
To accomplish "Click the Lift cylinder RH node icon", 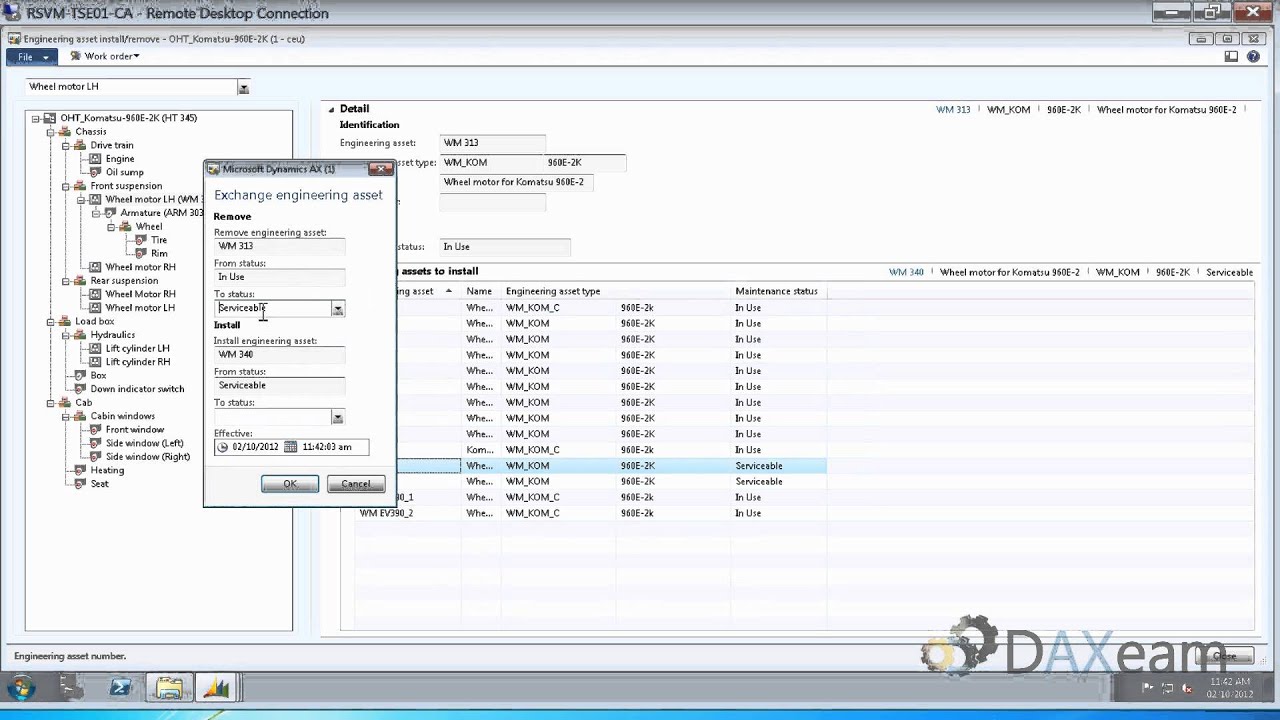I will coord(96,362).
